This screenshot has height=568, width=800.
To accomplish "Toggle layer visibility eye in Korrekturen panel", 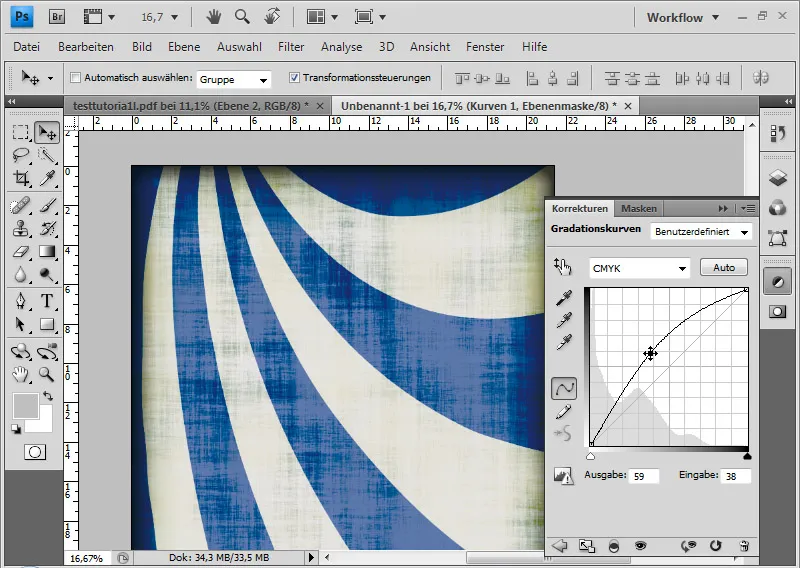I will 640,546.
